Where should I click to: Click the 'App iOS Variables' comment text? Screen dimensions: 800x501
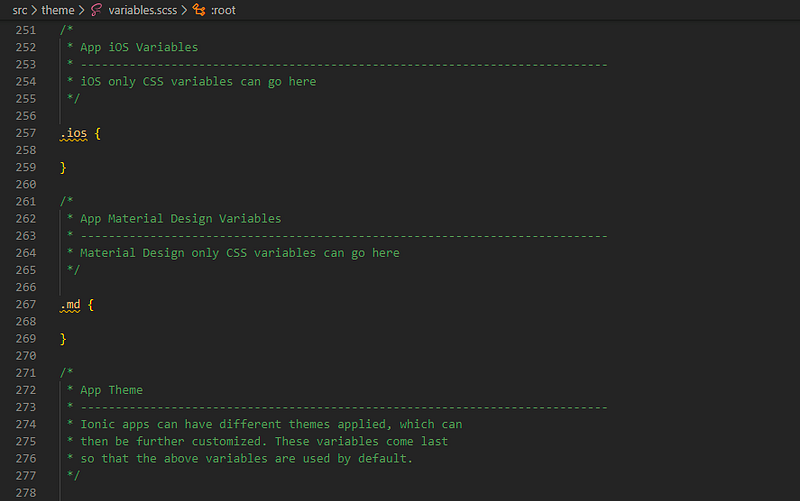(x=139, y=47)
